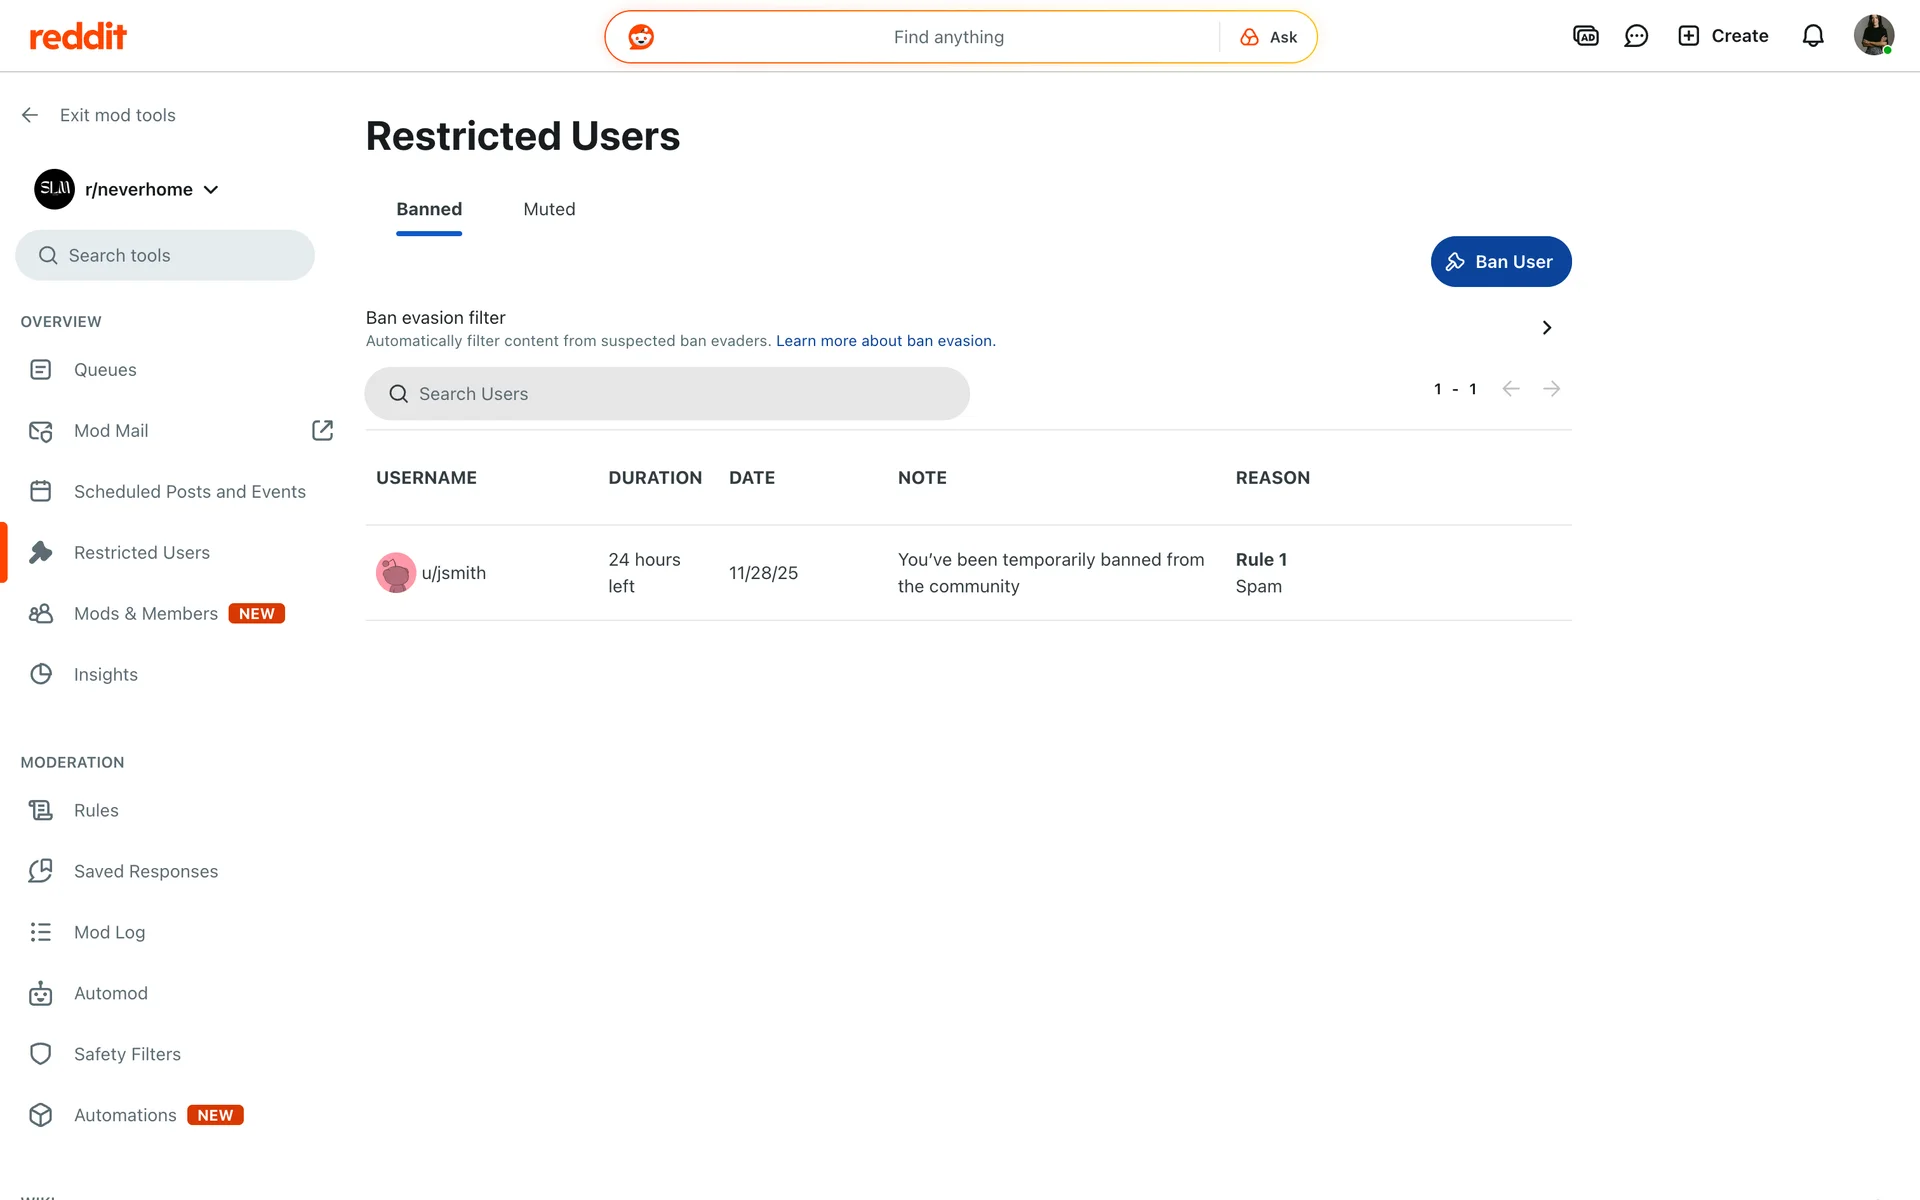Click the Mod Mail external link icon
This screenshot has height=1200, width=1920.
322,430
